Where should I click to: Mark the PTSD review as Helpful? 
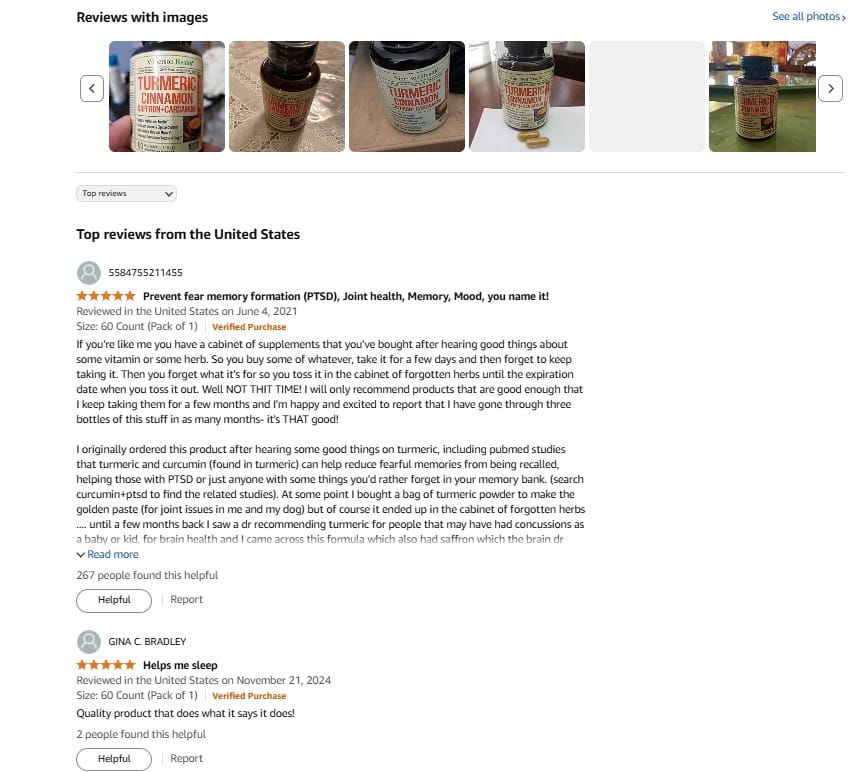coord(114,600)
